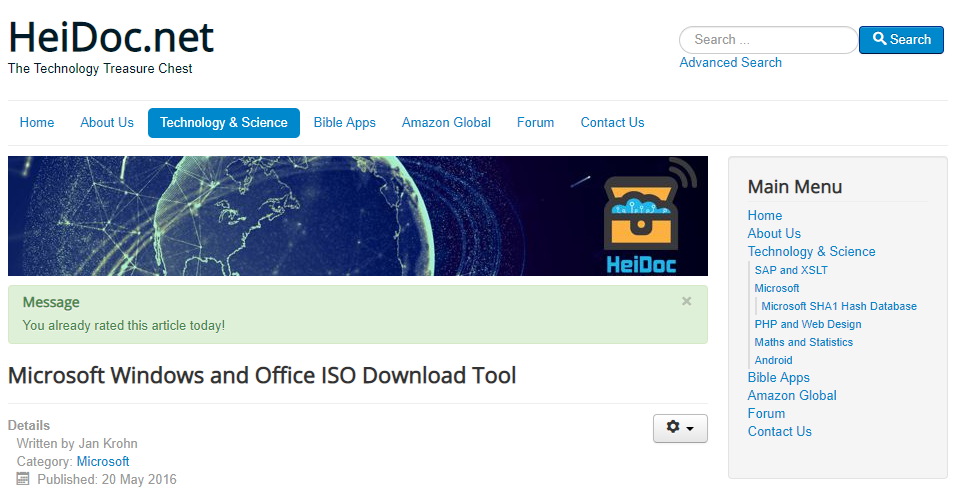
Task: Click the 'Message' alert heading
Action: pyautogui.click(x=51, y=302)
